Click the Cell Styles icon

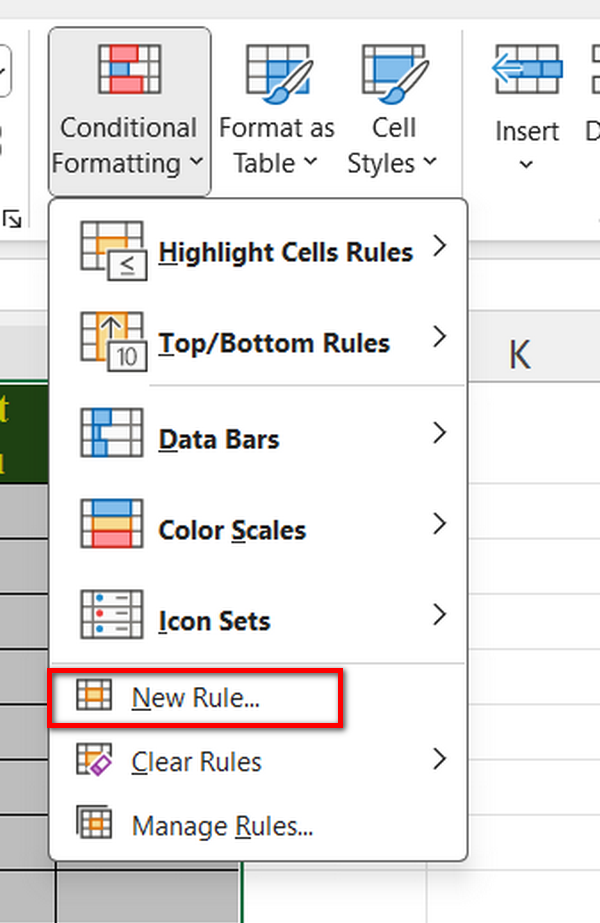pos(394,70)
